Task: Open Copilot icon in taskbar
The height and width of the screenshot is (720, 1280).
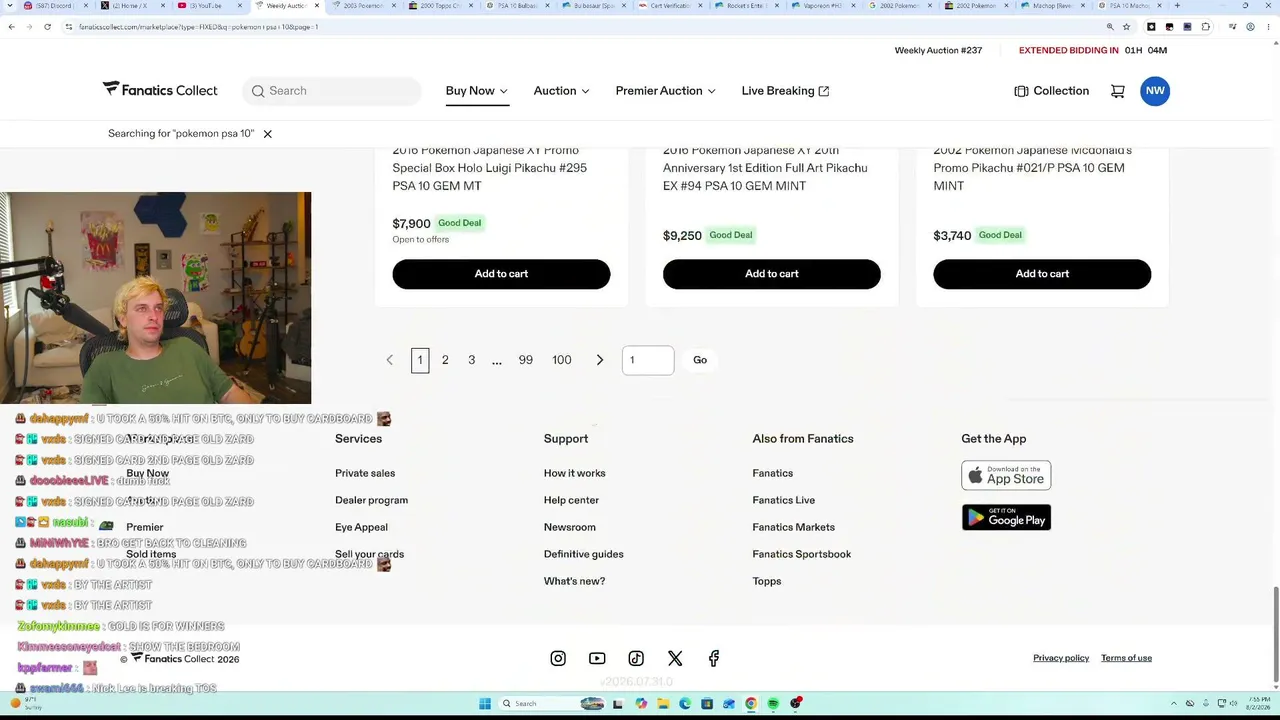Action: pos(641,704)
